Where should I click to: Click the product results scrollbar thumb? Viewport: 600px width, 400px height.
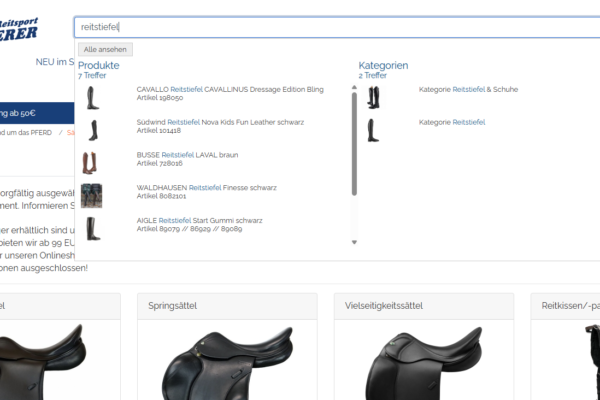[x=354, y=144]
